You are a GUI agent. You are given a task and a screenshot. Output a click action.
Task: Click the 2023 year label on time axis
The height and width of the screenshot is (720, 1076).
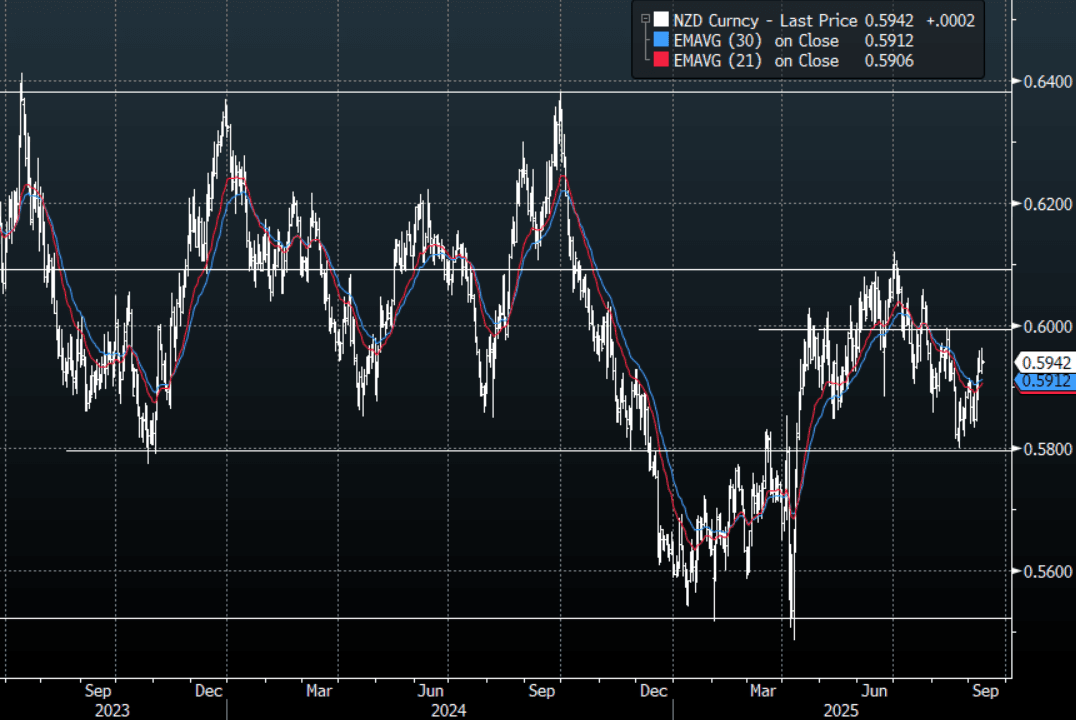pos(113,709)
